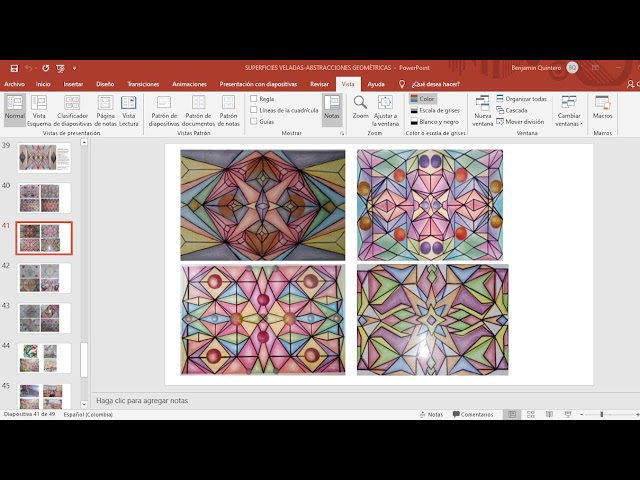Open Patrón de notas

point(229,110)
